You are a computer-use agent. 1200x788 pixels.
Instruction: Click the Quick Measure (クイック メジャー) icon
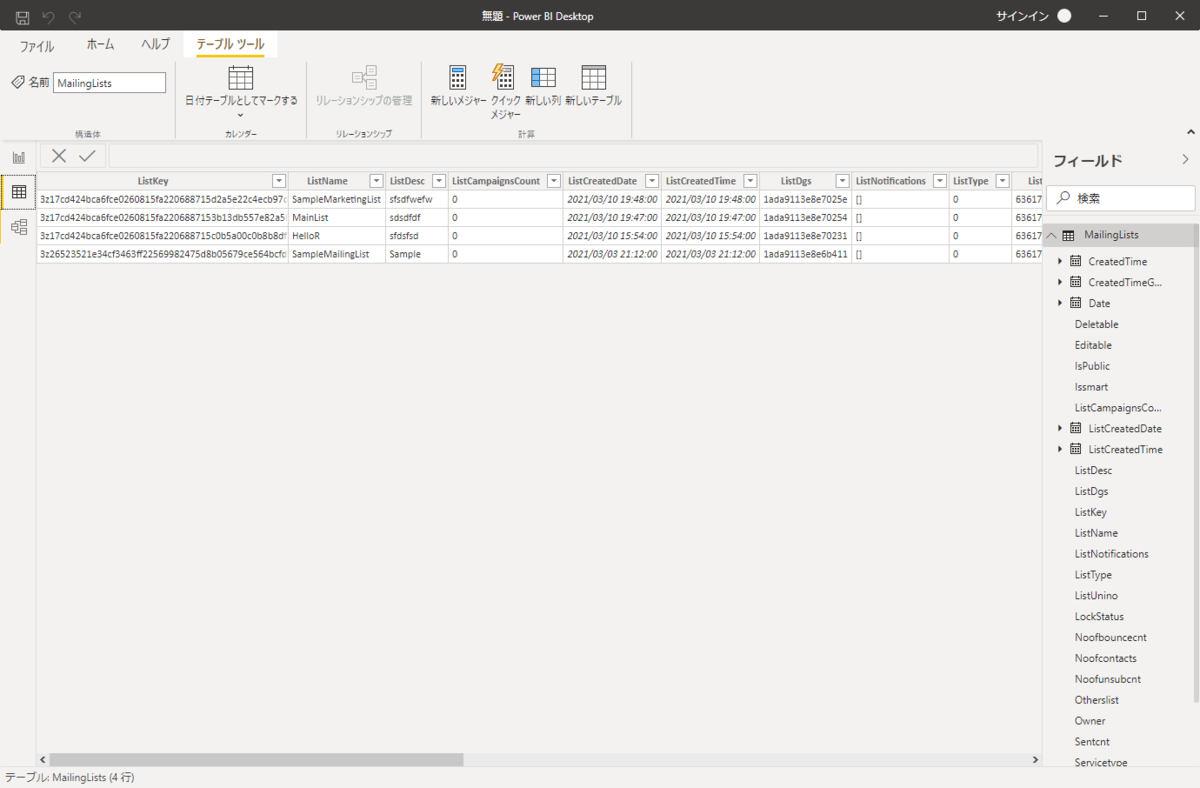[504, 78]
